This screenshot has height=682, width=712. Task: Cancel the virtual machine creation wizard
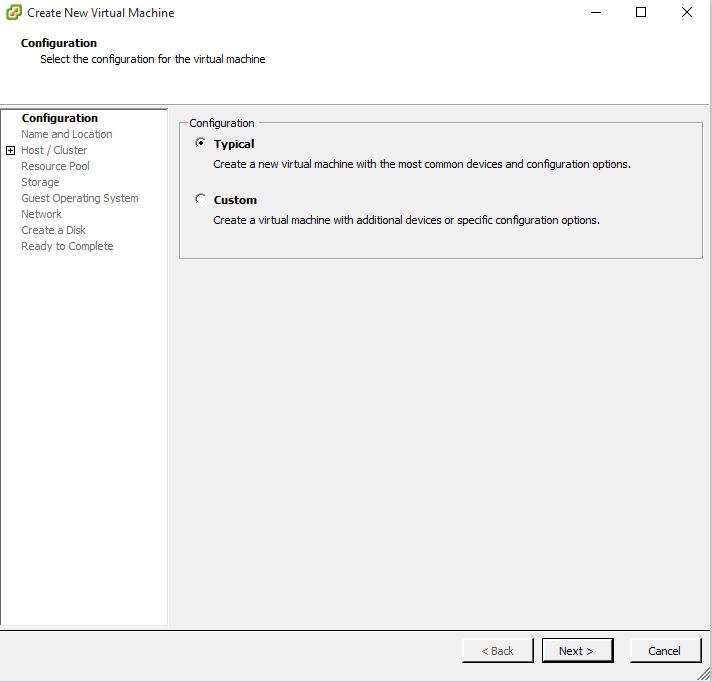(x=665, y=651)
